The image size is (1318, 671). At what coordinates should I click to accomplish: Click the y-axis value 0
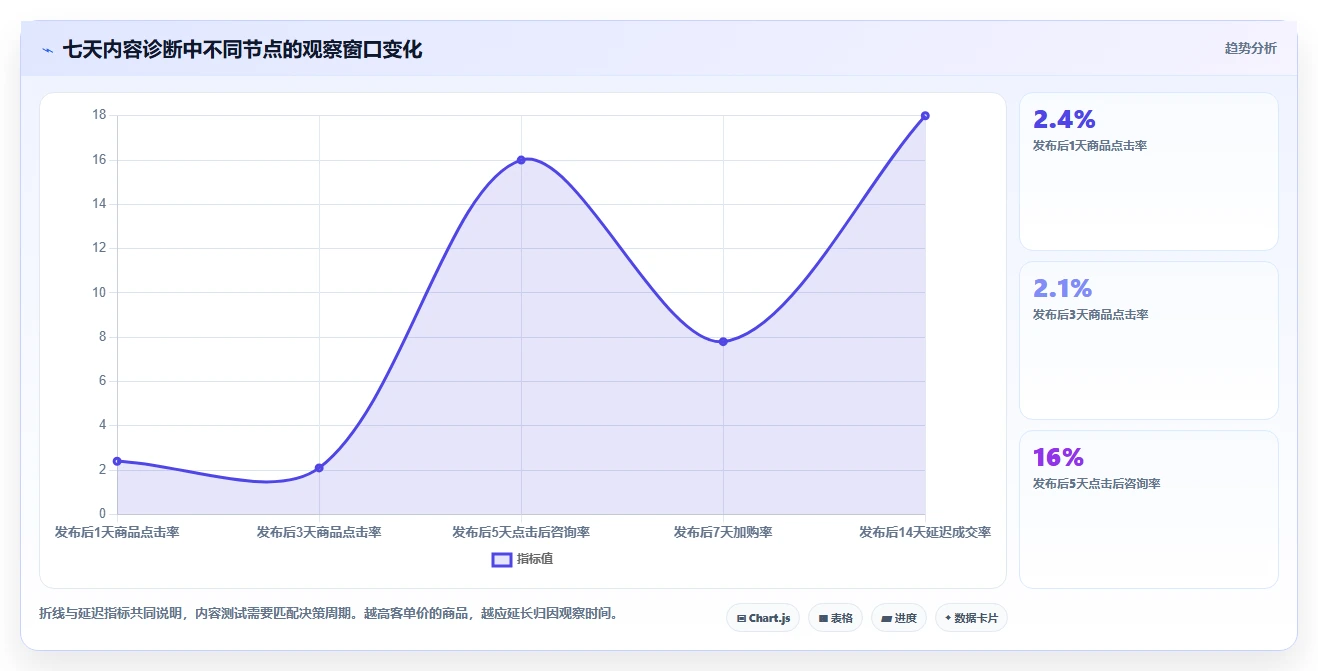pos(102,514)
